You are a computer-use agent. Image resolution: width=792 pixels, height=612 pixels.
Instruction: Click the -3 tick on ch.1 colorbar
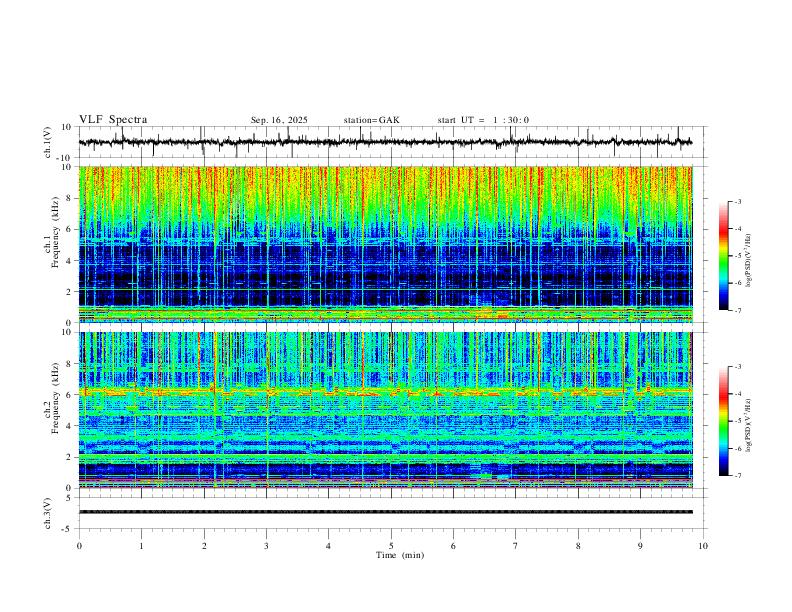738,201
